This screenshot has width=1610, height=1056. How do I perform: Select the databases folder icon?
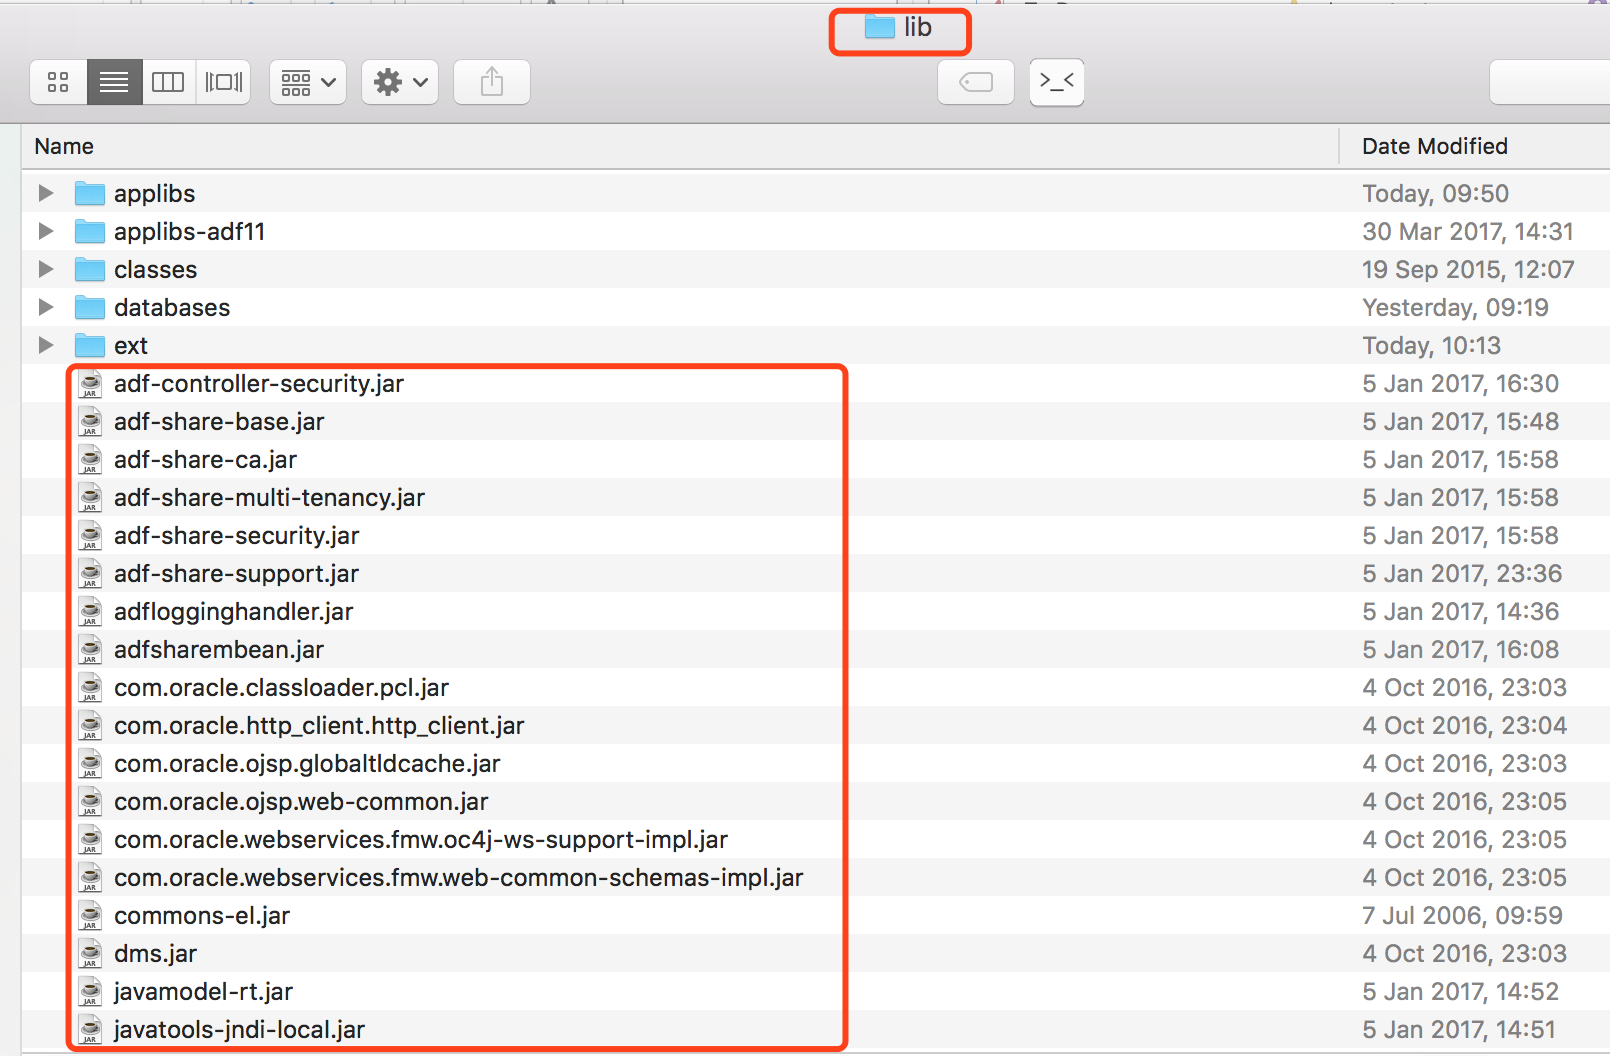tap(90, 307)
